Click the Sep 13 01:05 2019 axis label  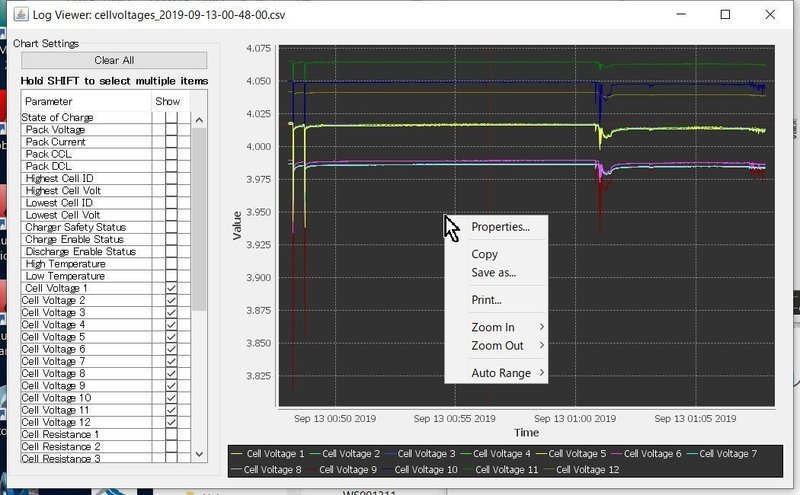pos(695,418)
